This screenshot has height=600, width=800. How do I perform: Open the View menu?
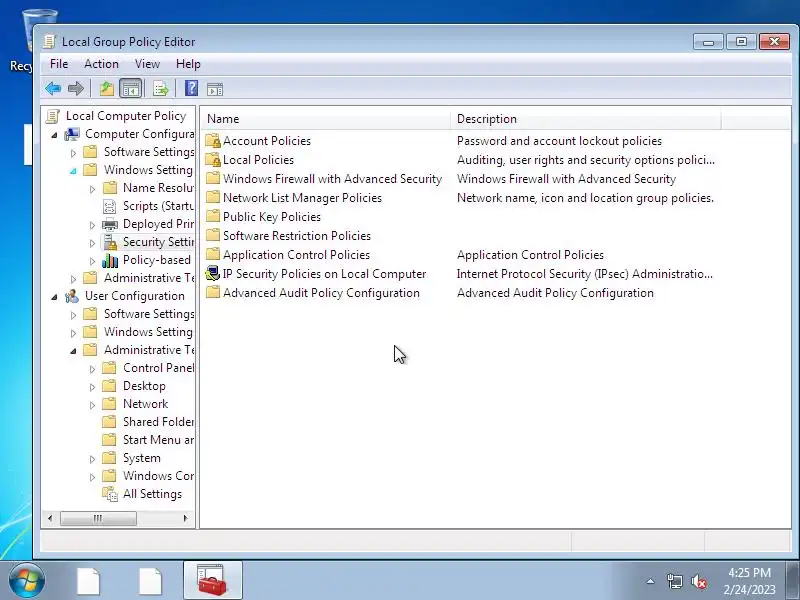coord(147,64)
